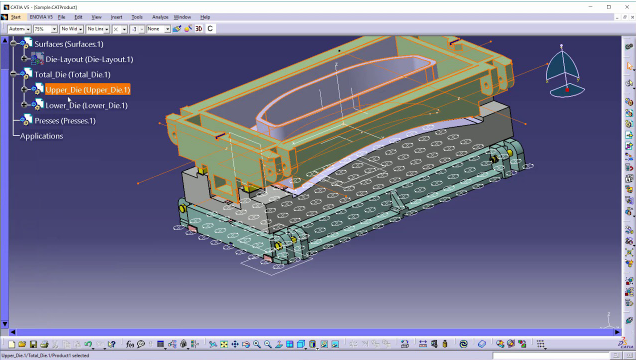Click the New document icon

11,344
